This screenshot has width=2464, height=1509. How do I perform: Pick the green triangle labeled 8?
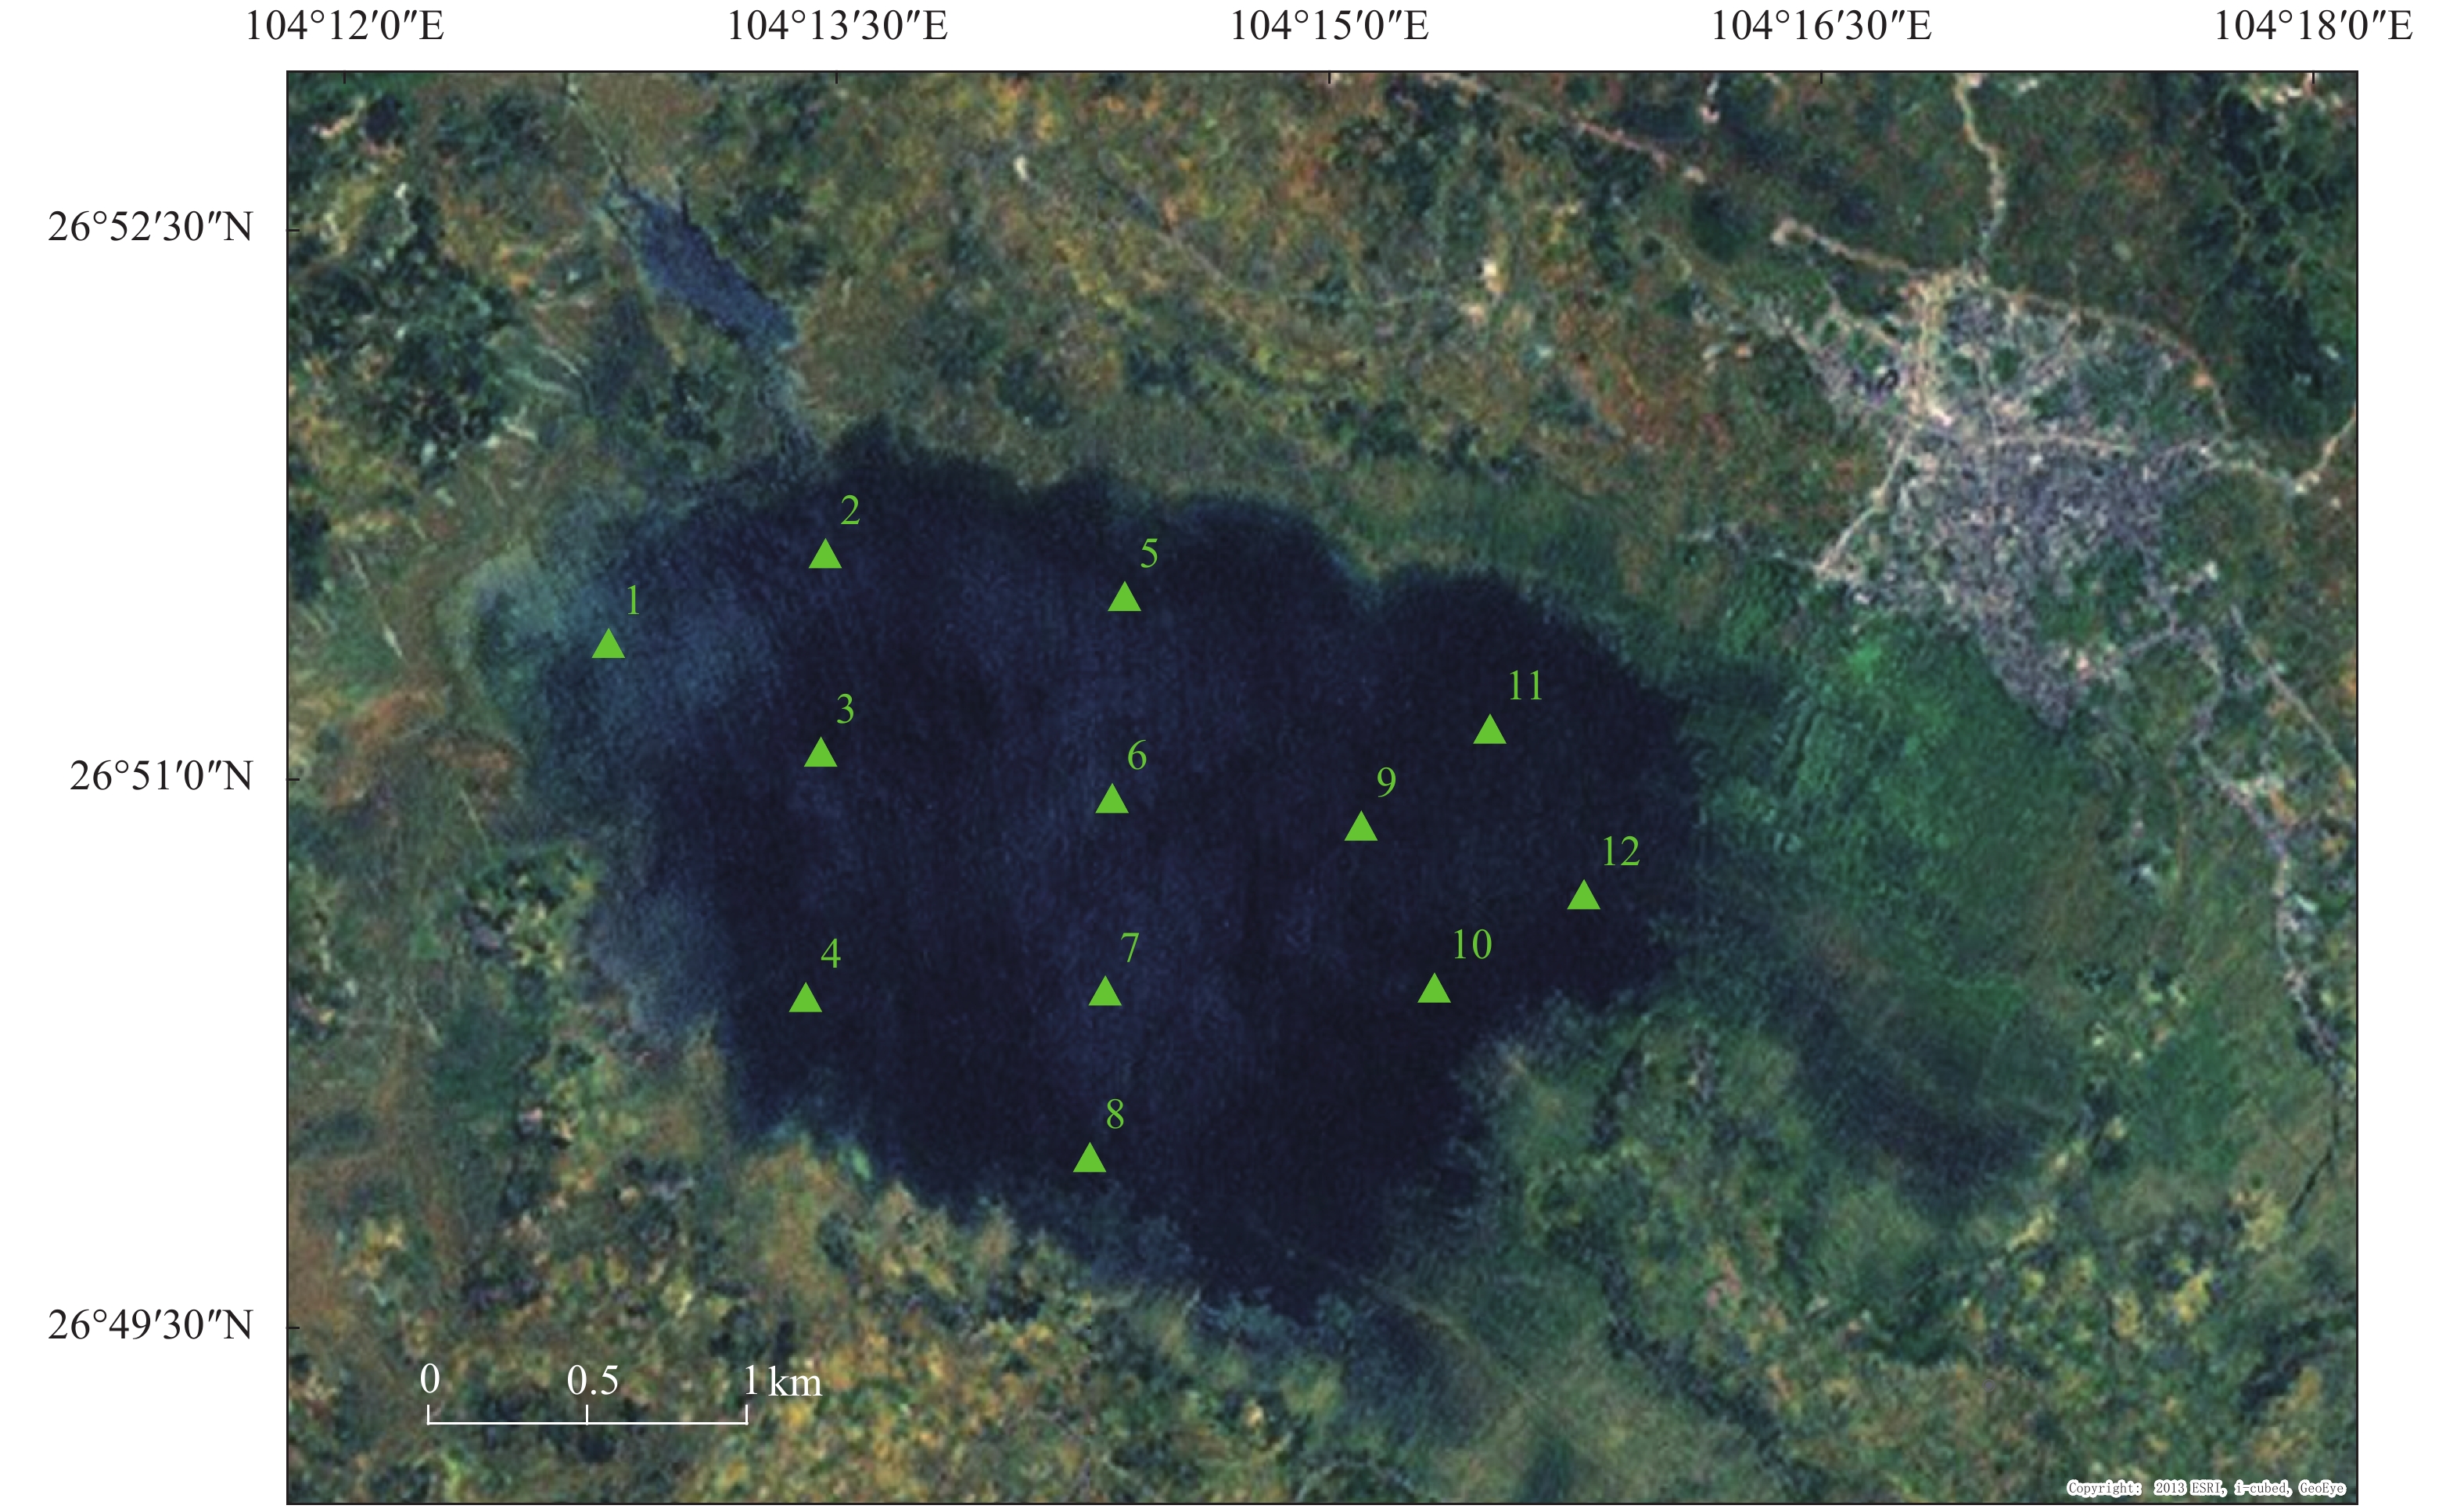tap(1089, 1159)
